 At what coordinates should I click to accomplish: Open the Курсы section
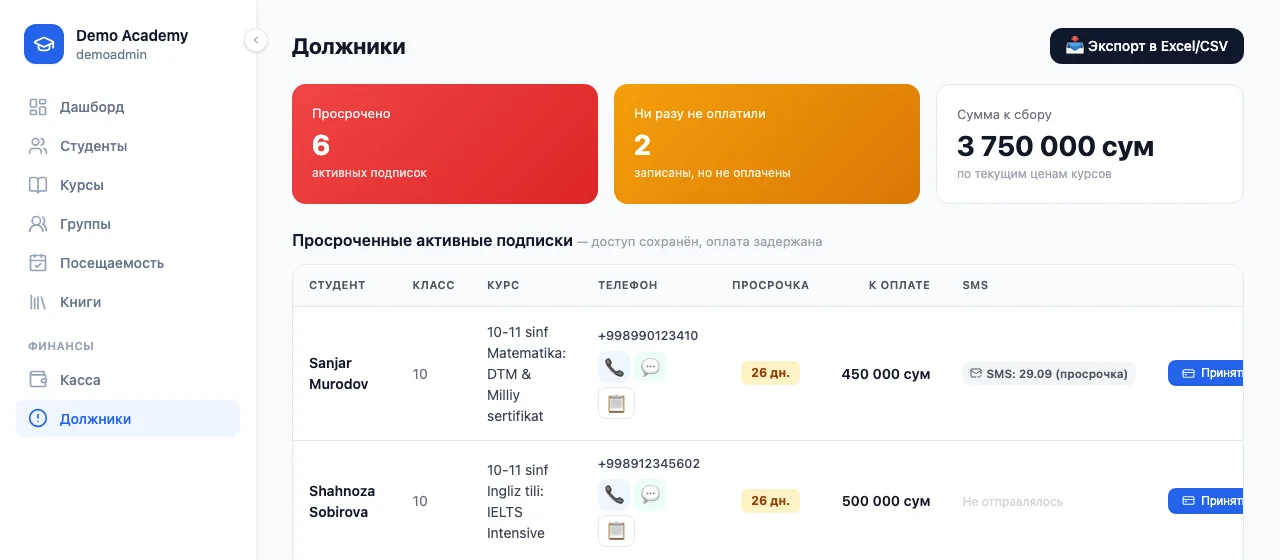[128, 185]
